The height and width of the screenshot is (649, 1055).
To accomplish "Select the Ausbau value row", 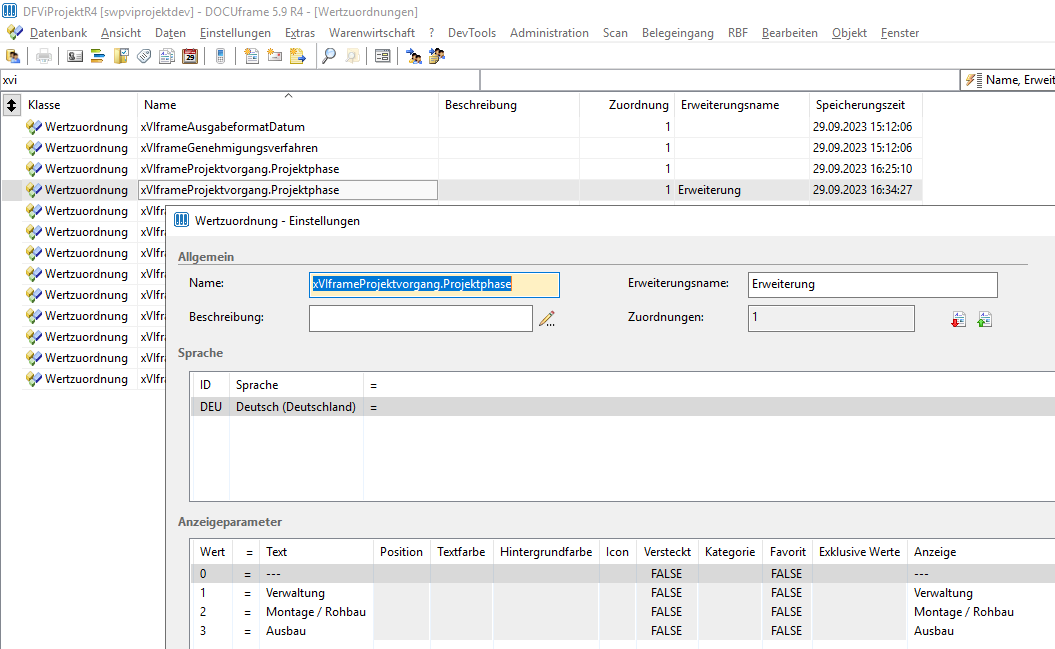I will click(x=622, y=631).
